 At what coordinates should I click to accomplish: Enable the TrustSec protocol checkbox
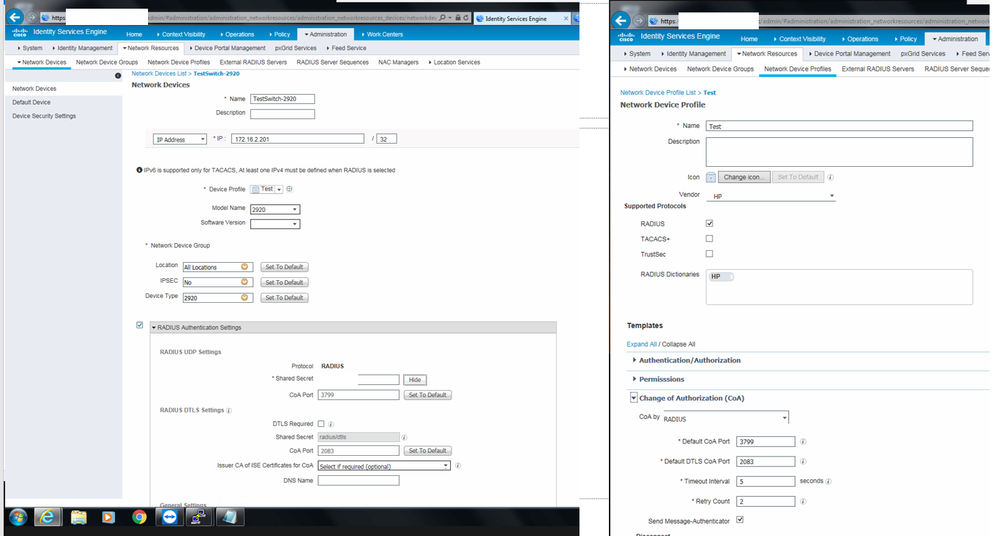pyautogui.click(x=709, y=254)
